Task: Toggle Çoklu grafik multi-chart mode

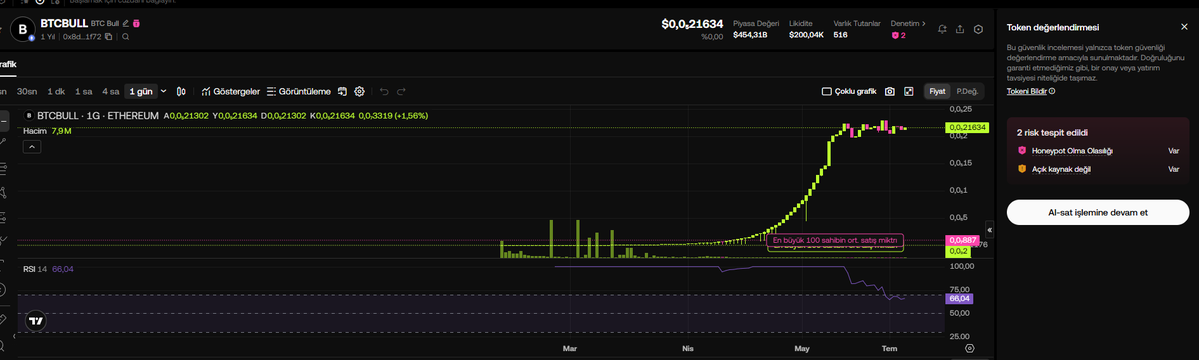Action: 849,92
